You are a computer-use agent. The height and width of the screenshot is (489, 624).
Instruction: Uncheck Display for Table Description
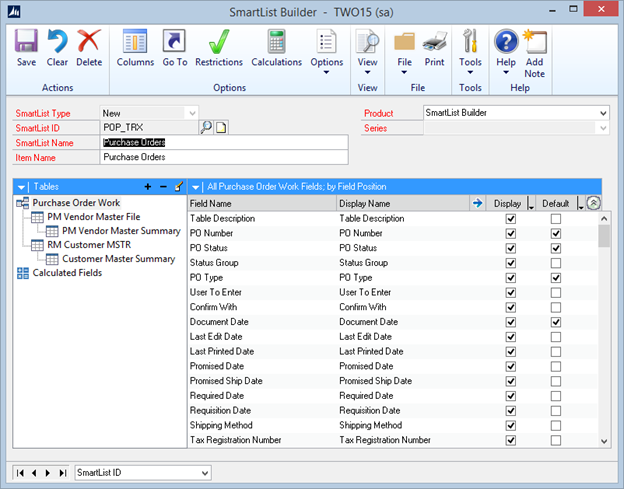click(x=511, y=219)
